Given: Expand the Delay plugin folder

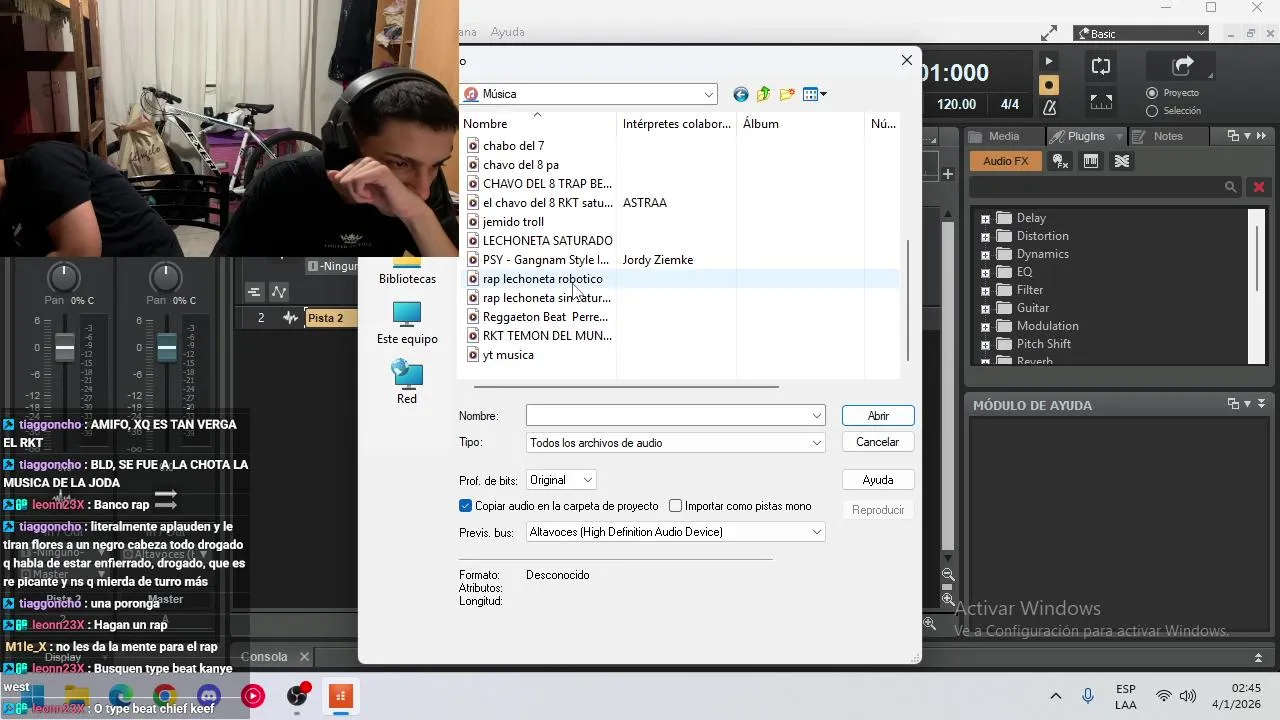Looking at the screenshot, I should tap(985, 218).
